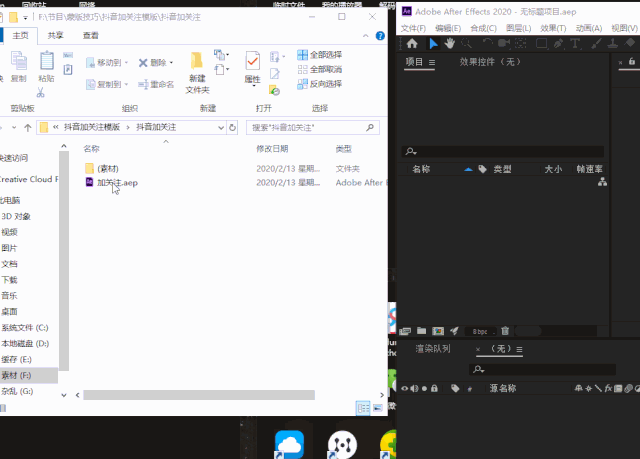Click Select All in Explorer ribbon
Viewport: 640px width, 459px height.
point(320,55)
